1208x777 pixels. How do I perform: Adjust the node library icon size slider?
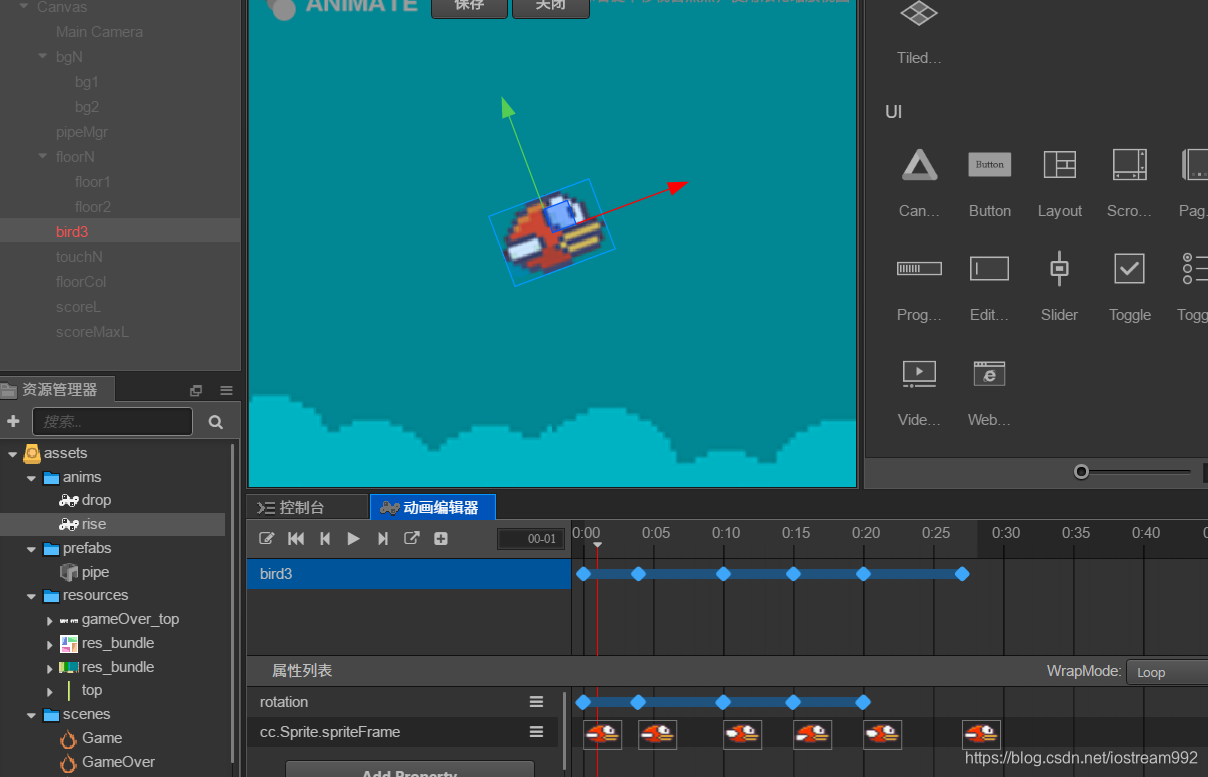pos(1081,472)
